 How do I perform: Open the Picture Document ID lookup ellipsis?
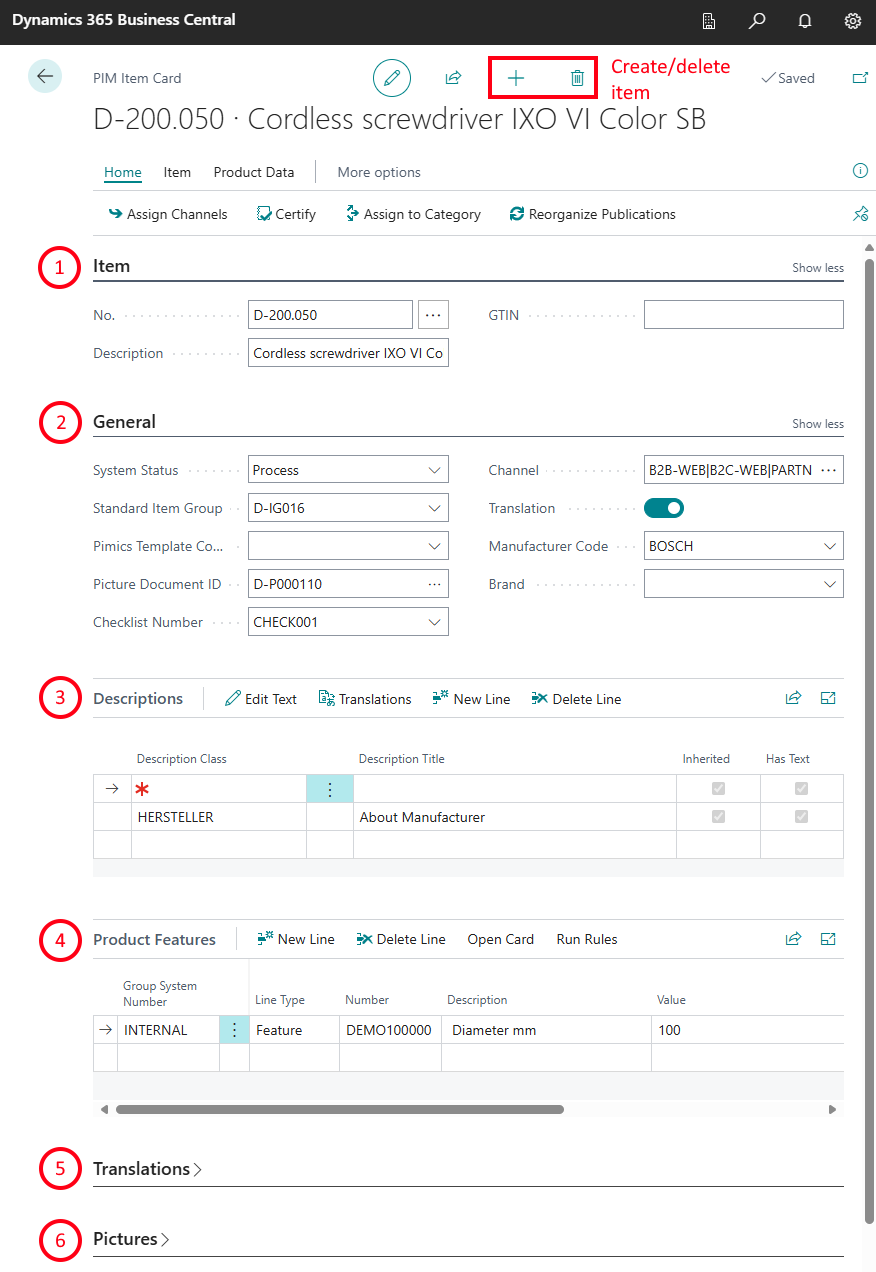pyautogui.click(x=434, y=584)
